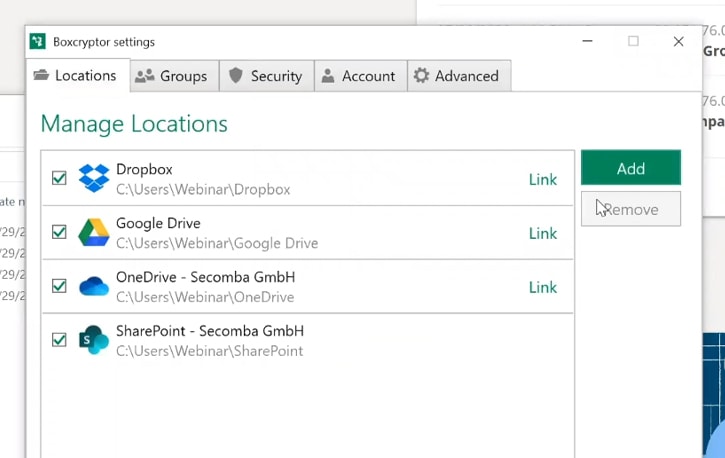Viewport: 725px width, 458px height.
Task: Switch to the Account tab
Action: coord(361,76)
